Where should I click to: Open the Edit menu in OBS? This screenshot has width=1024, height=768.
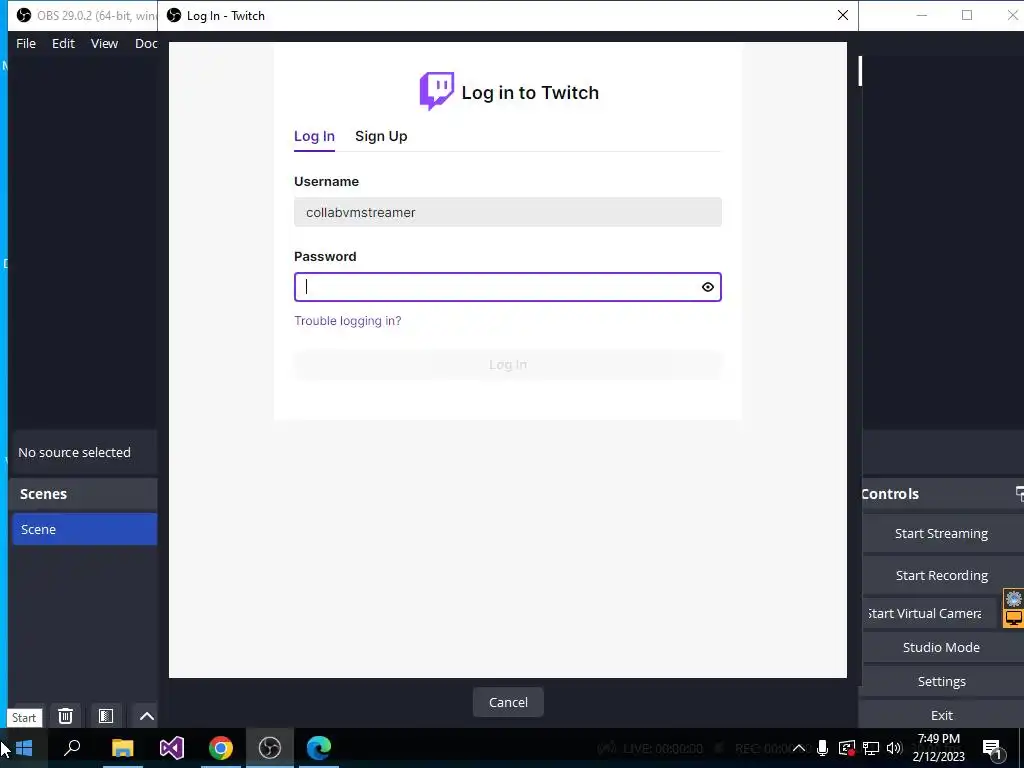coord(63,43)
